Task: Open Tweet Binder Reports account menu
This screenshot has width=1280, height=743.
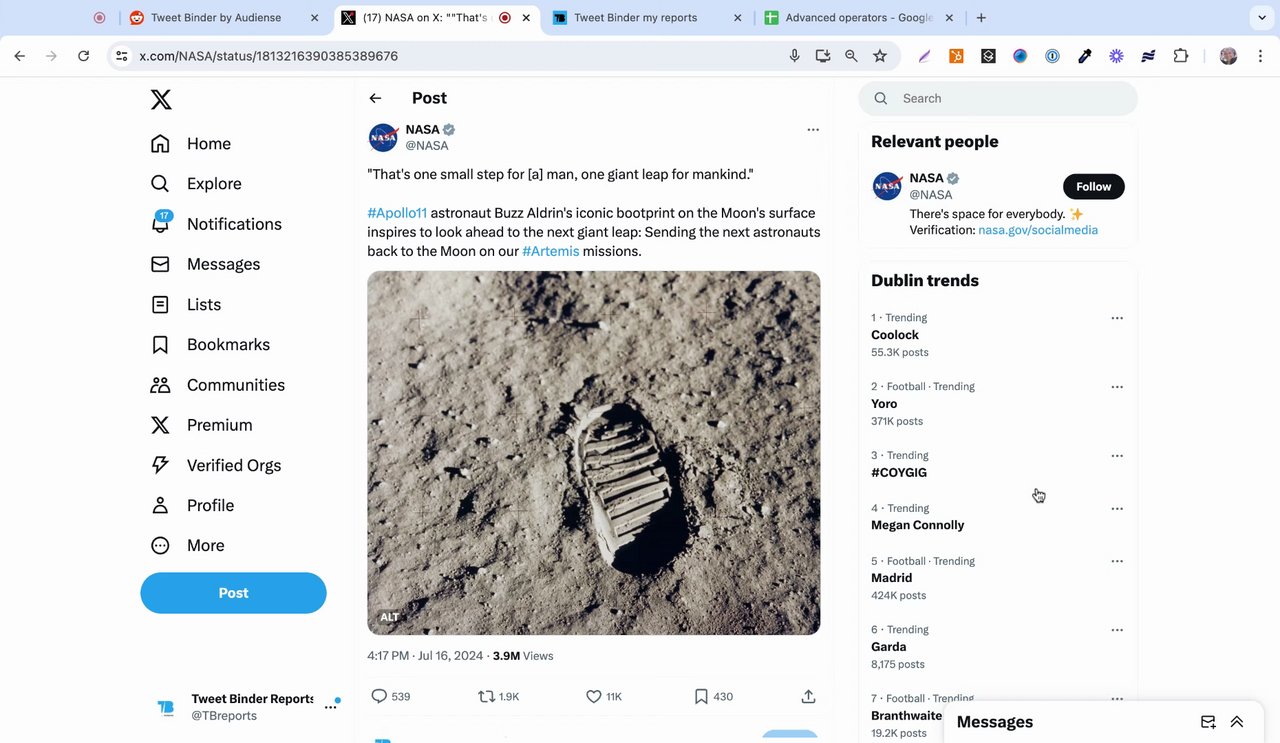Action: coord(331,707)
